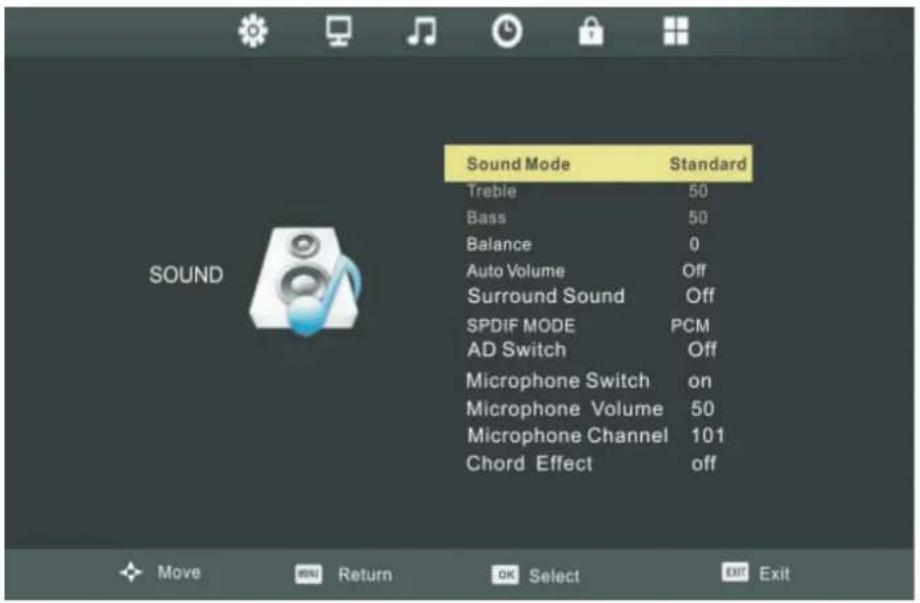
Task: Click the Move hint label
Action: [179, 572]
